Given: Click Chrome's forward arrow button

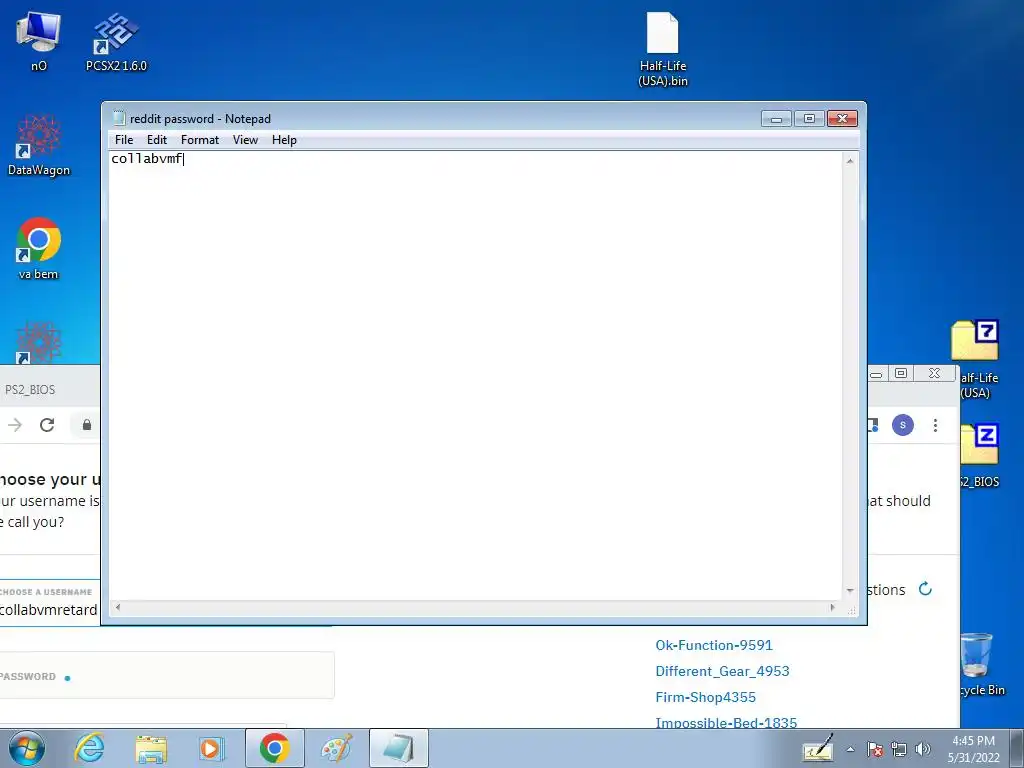Looking at the screenshot, I should (15, 425).
